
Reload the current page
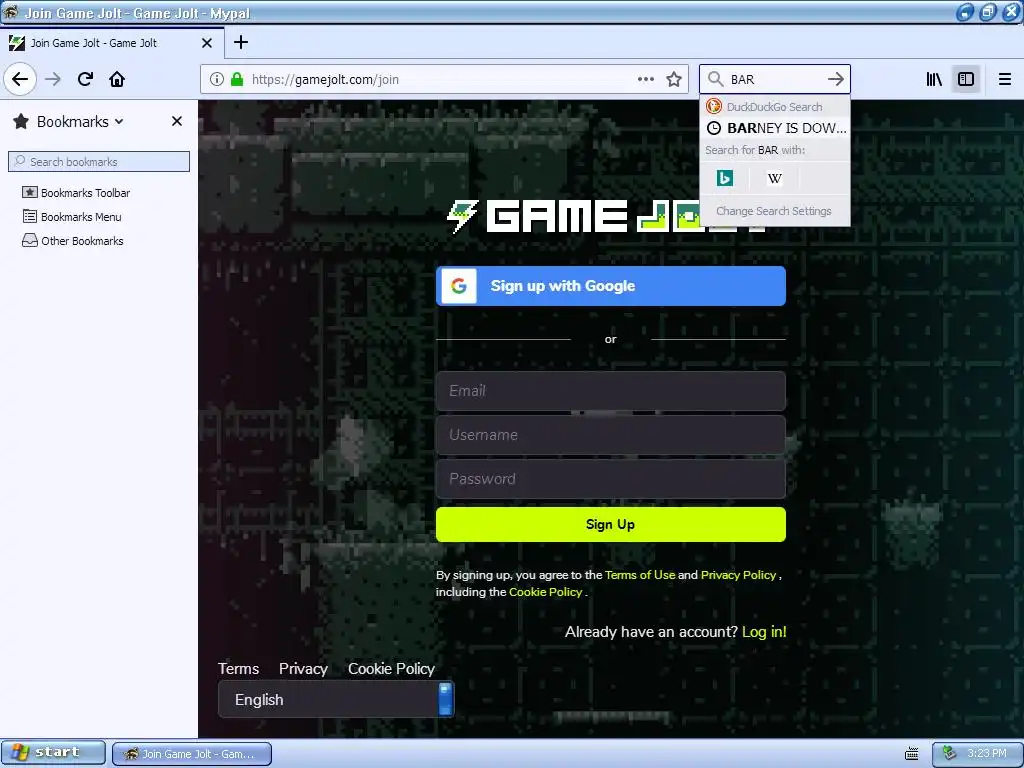click(x=85, y=79)
